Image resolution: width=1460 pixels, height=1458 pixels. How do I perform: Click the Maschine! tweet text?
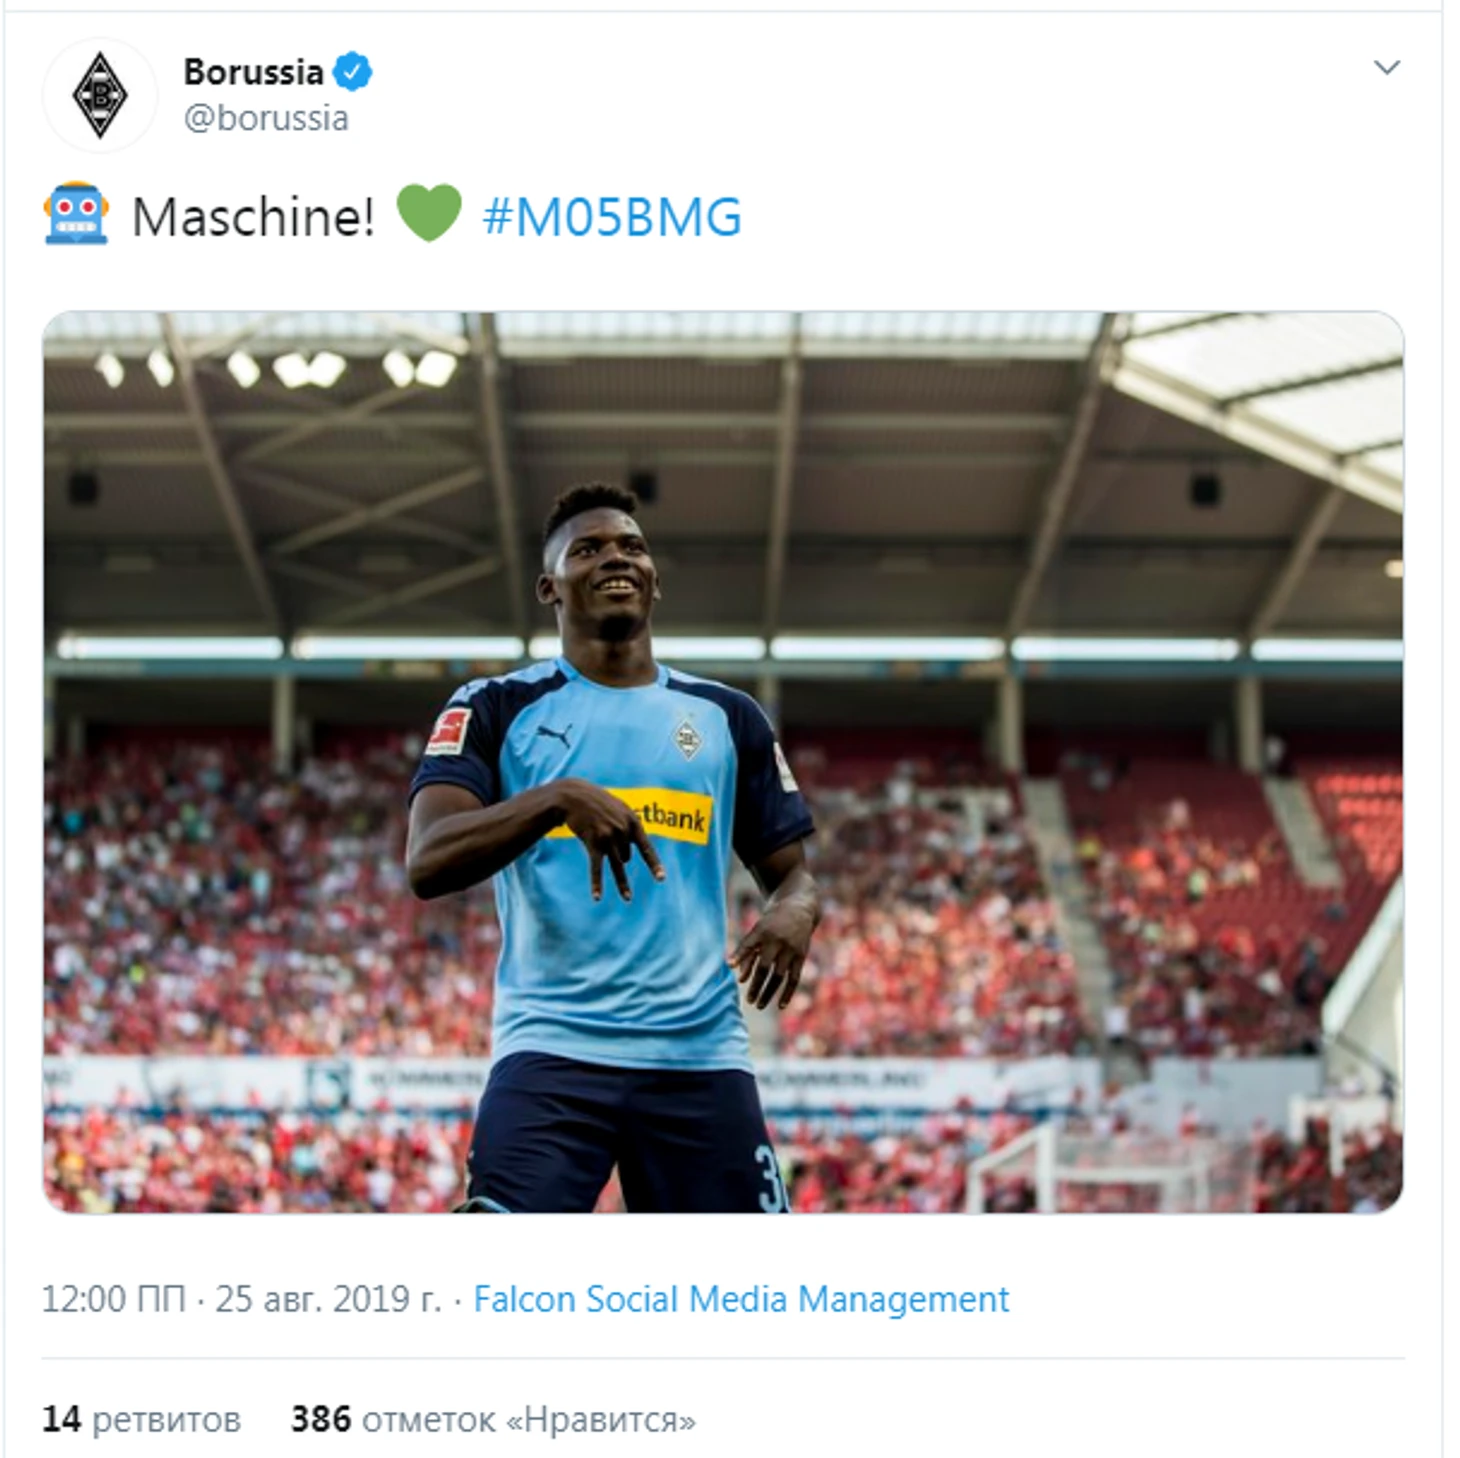pyautogui.click(x=254, y=217)
